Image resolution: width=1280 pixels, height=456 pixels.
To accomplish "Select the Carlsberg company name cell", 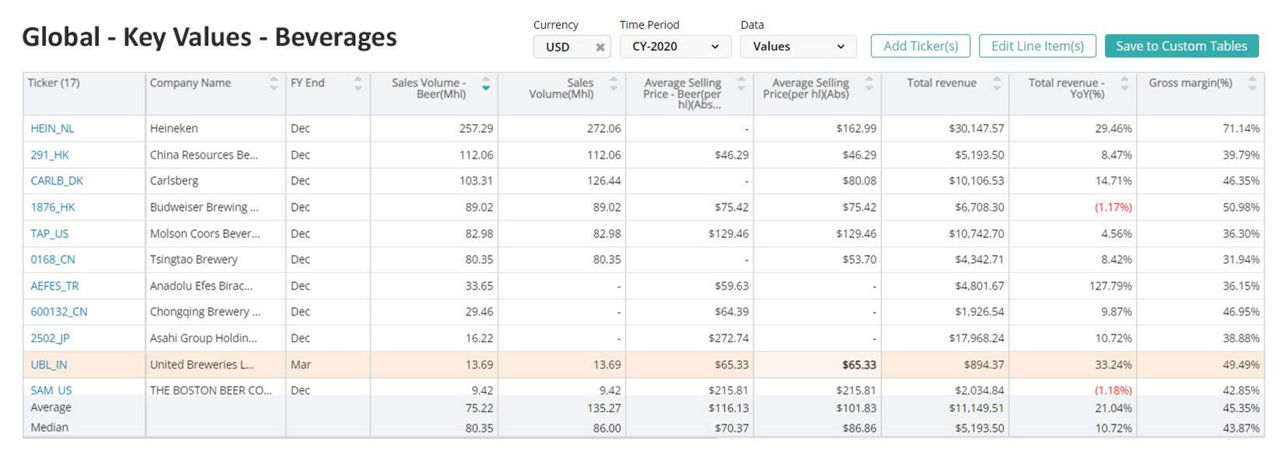I will (215, 181).
